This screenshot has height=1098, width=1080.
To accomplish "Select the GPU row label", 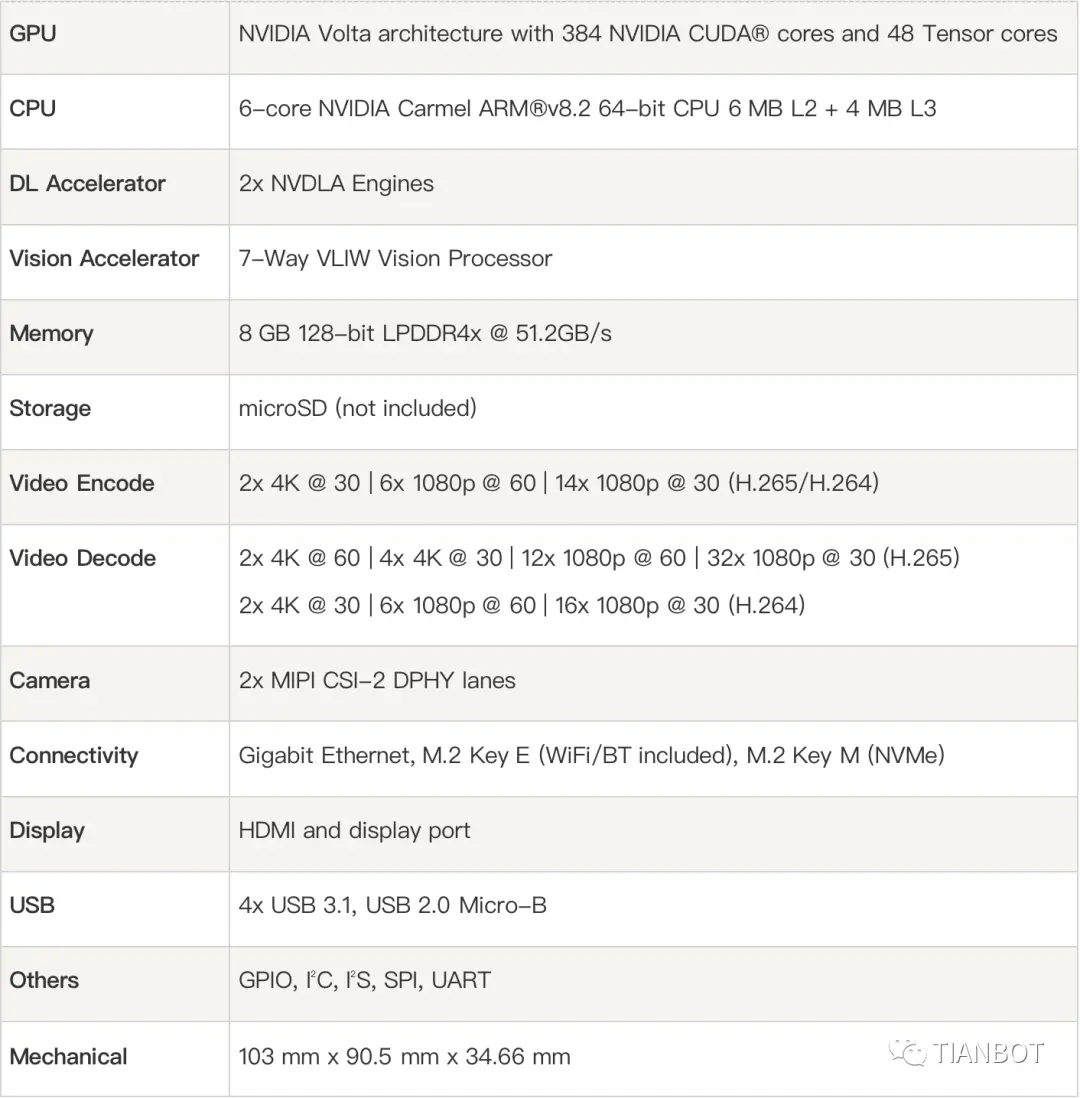I will (x=33, y=34).
